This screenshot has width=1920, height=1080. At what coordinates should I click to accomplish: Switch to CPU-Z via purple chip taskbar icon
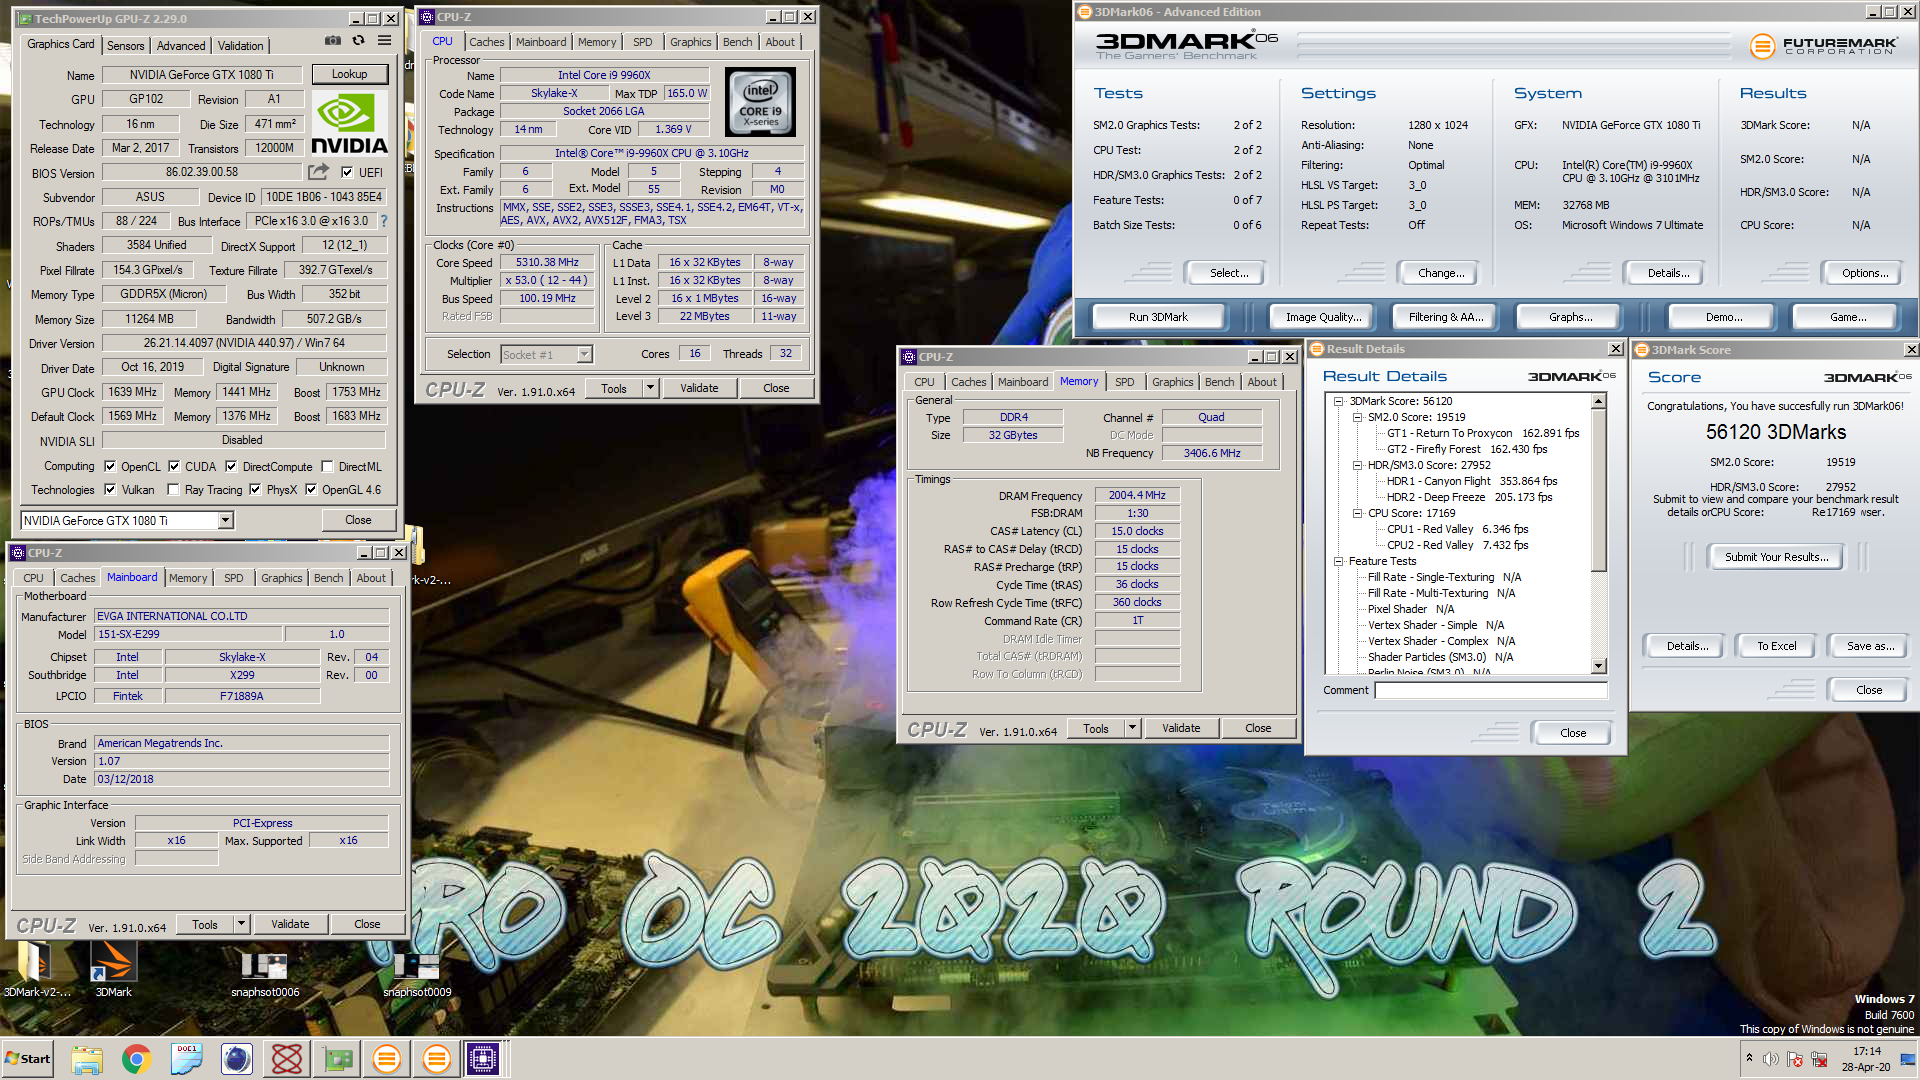point(483,1059)
